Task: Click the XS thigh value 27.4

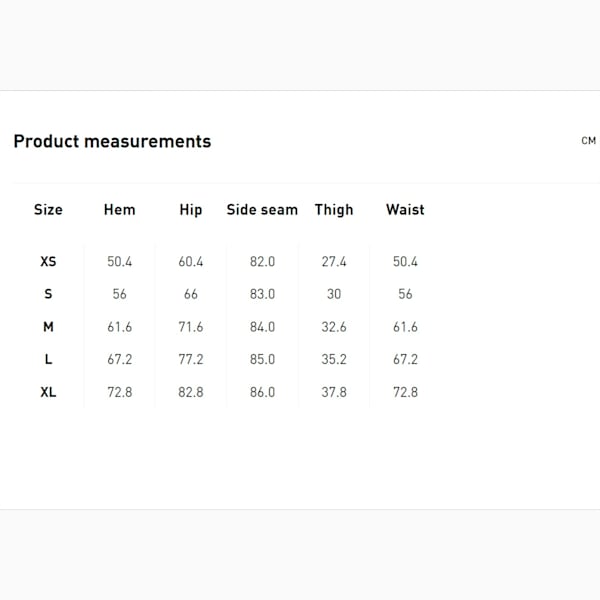Action: (x=334, y=261)
